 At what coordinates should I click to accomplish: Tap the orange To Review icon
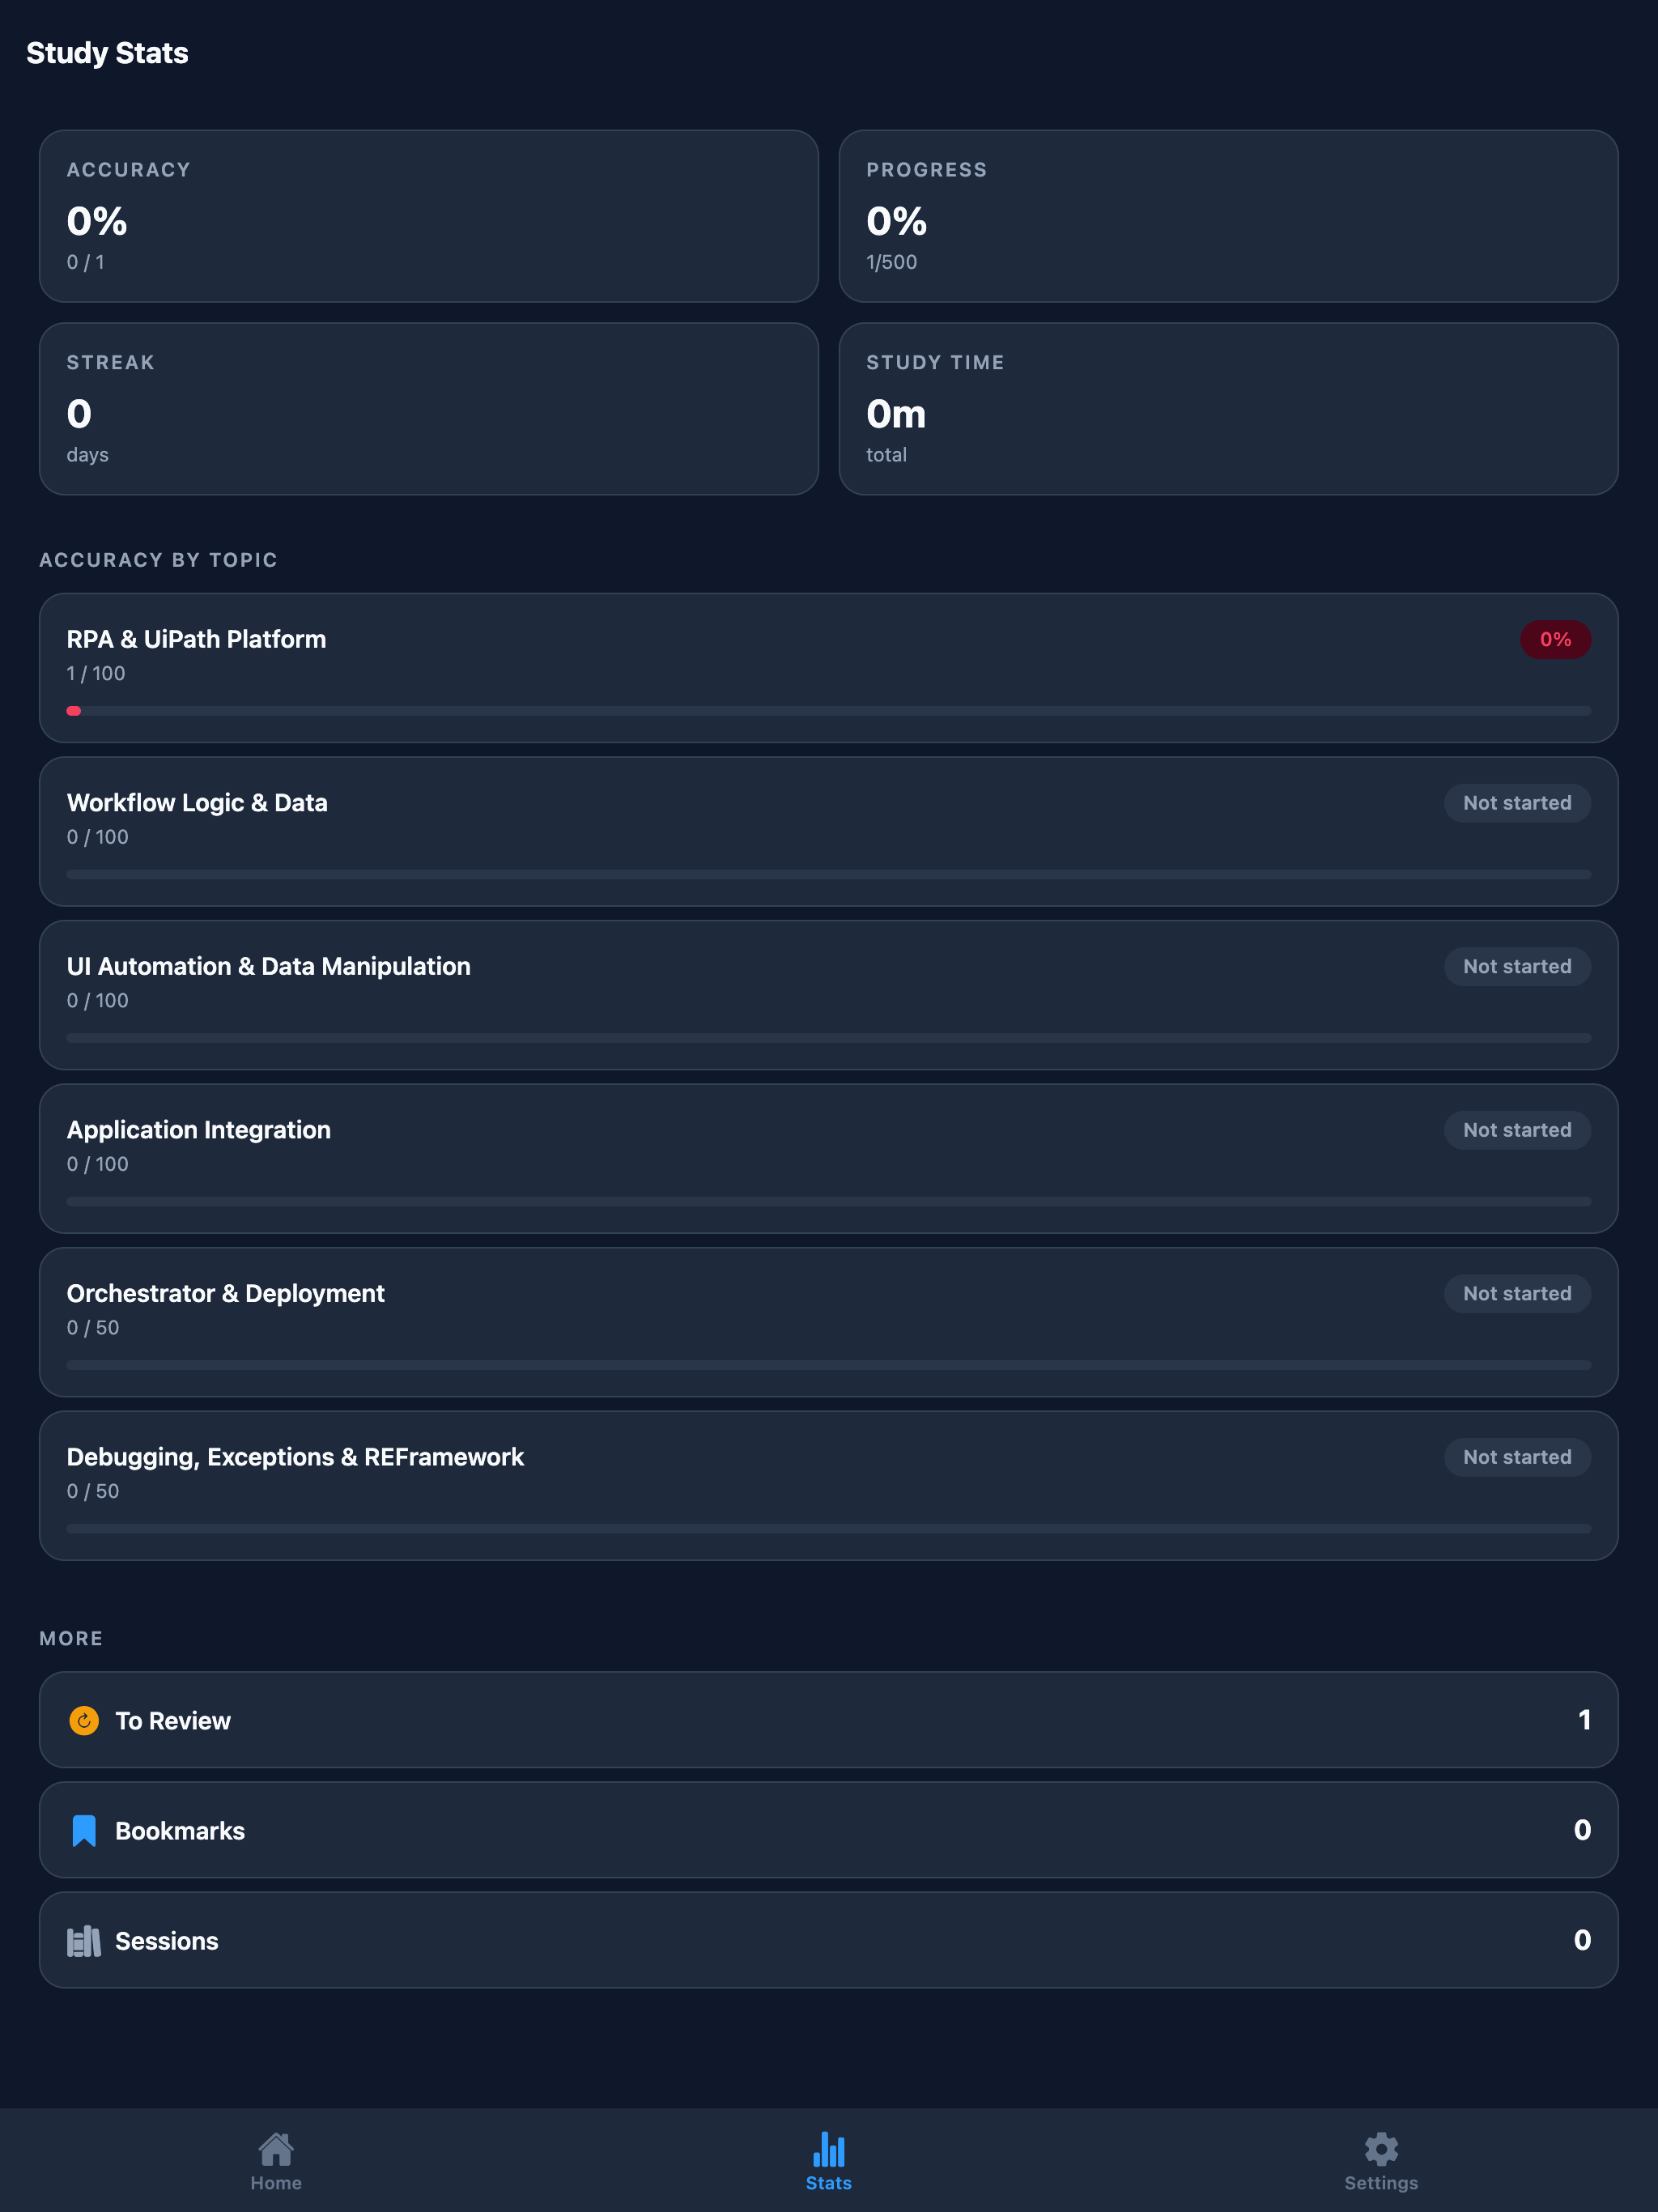84,1720
